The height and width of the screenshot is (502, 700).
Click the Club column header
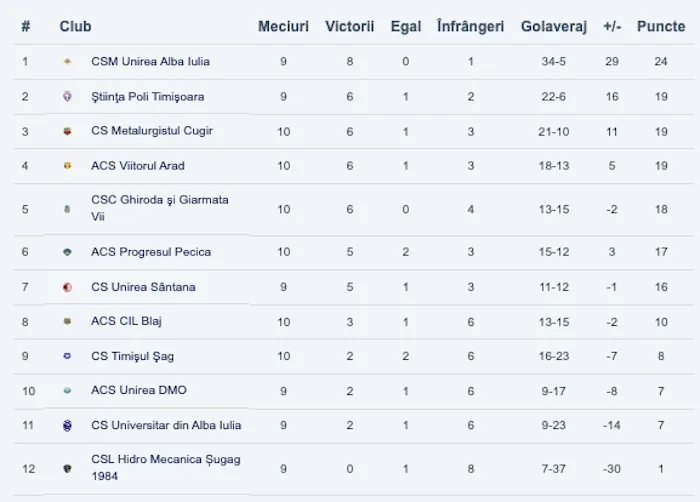click(75, 26)
